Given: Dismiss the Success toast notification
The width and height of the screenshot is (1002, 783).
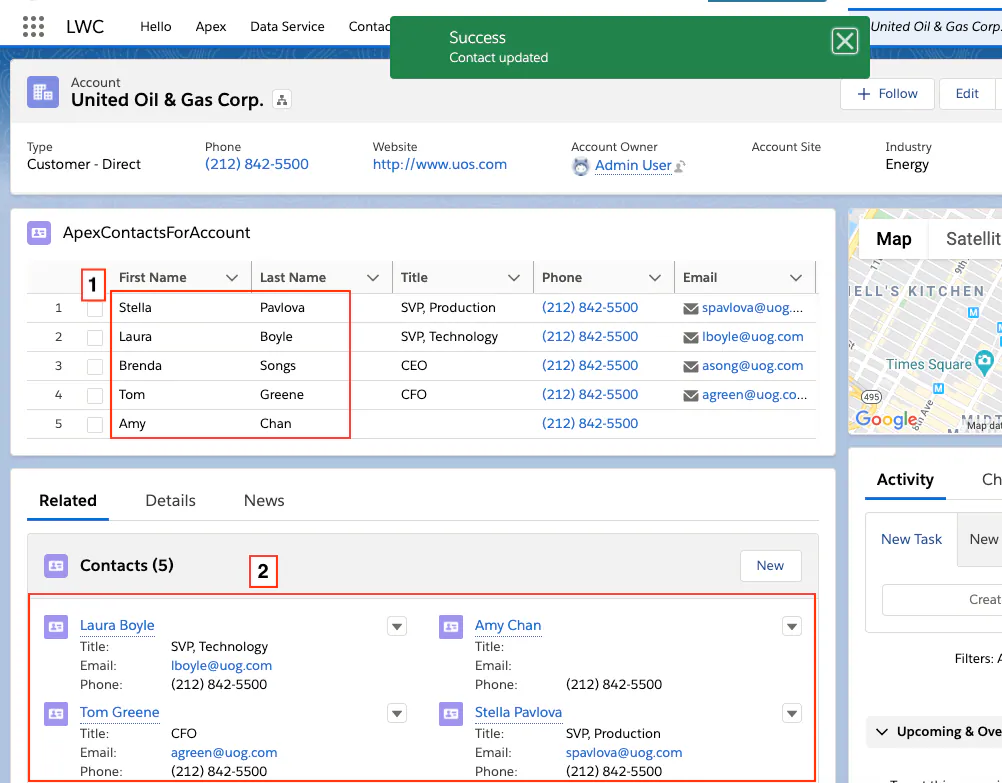Looking at the screenshot, I should click(845, 41).
